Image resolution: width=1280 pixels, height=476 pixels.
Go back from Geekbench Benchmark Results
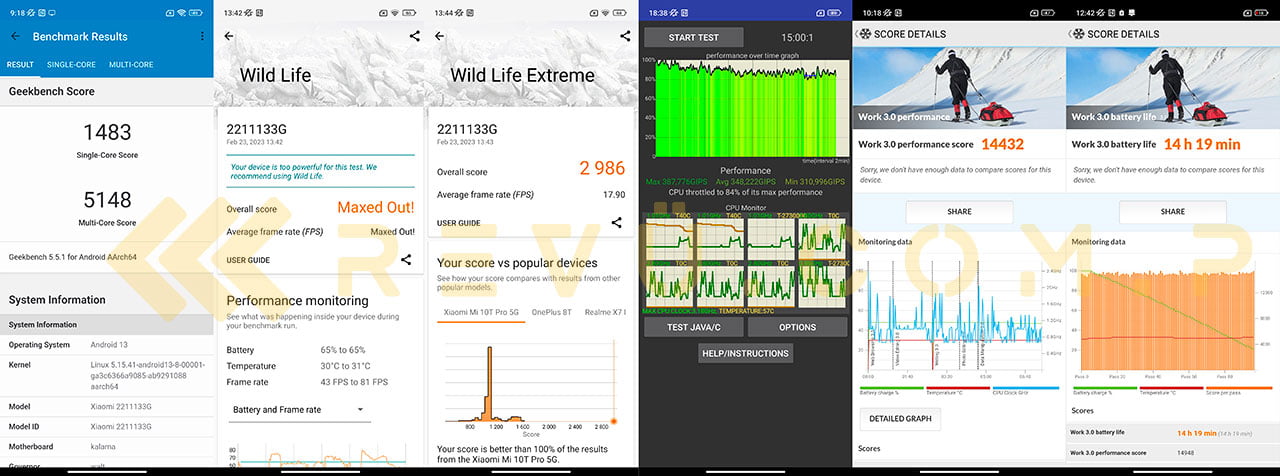point(15,36)
